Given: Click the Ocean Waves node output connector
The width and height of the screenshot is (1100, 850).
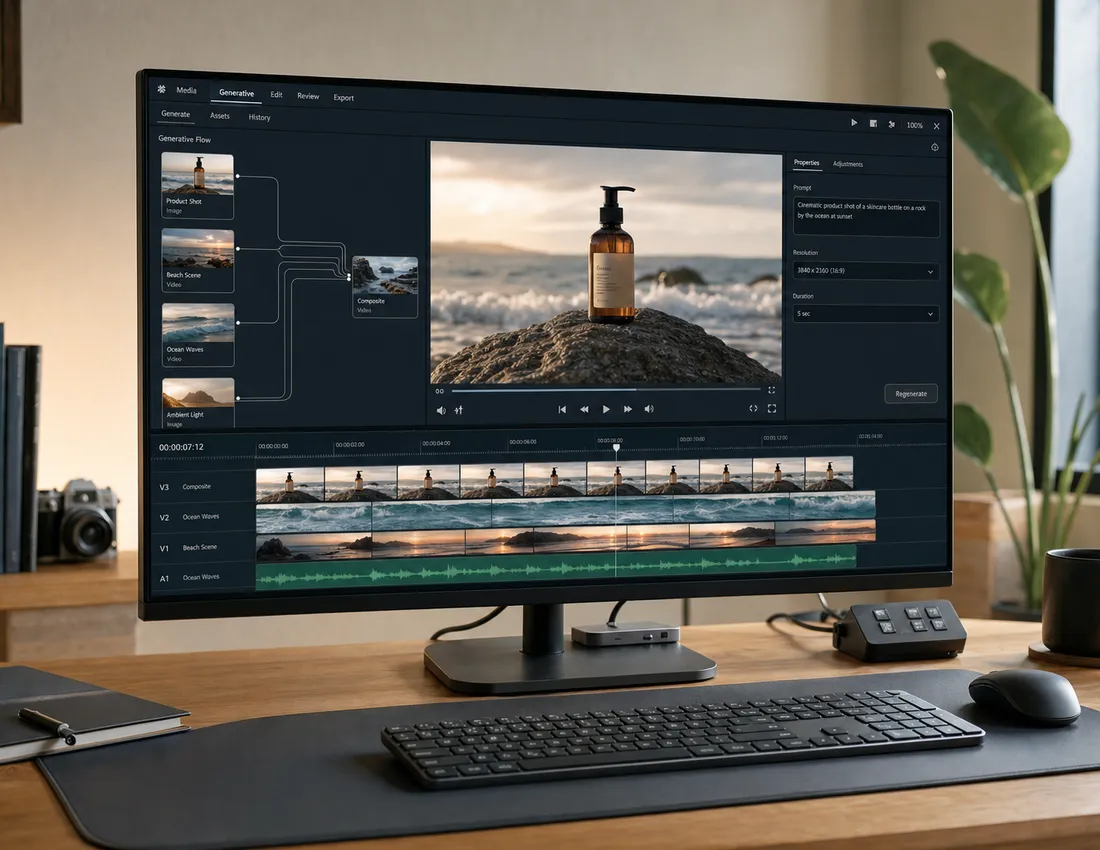Looking at the screenshot, I should (x=238, y=323).
